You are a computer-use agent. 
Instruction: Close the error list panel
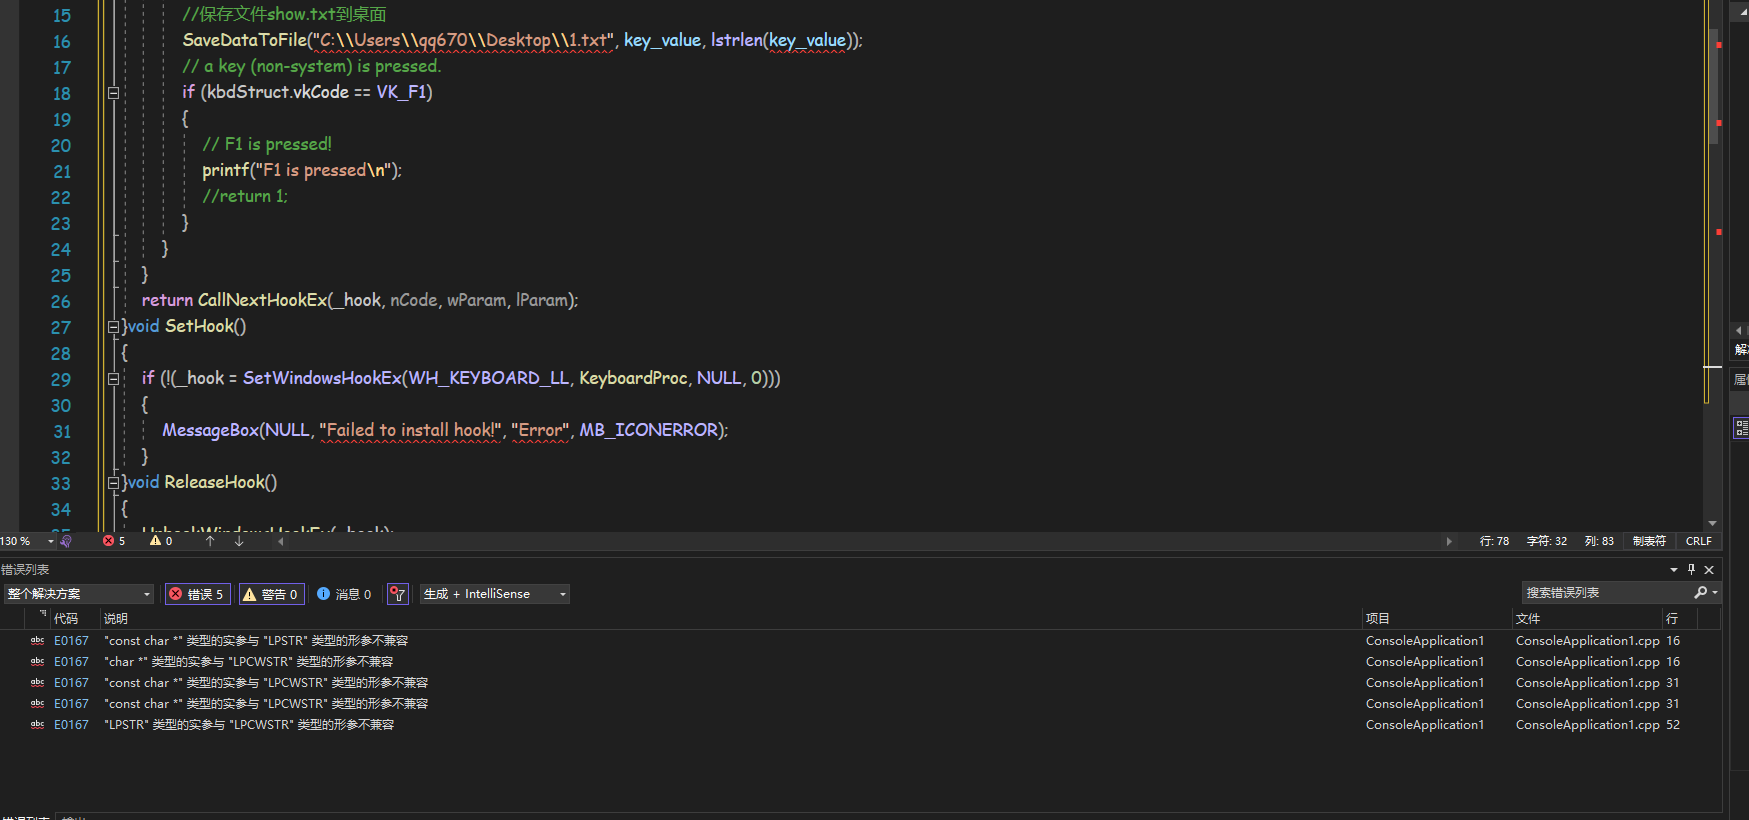[1709, 569]
